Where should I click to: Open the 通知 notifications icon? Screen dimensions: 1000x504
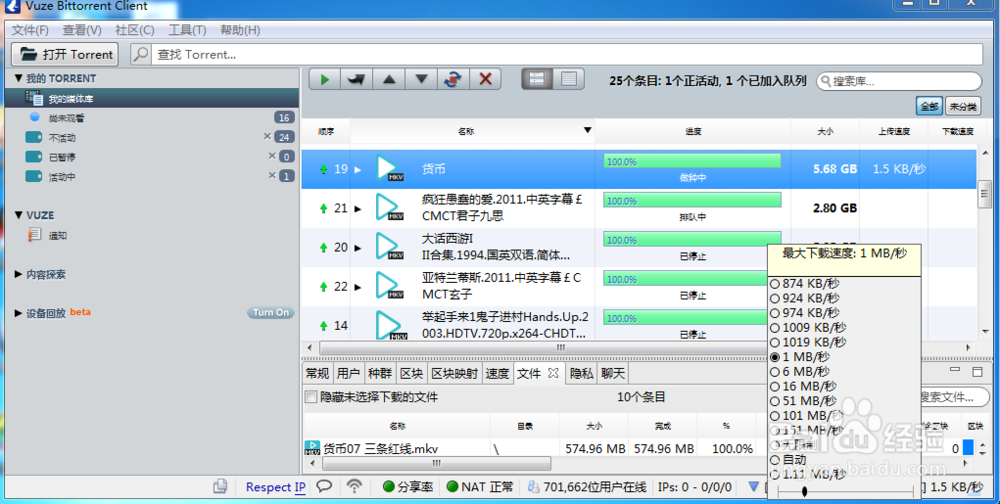[34, 235]
